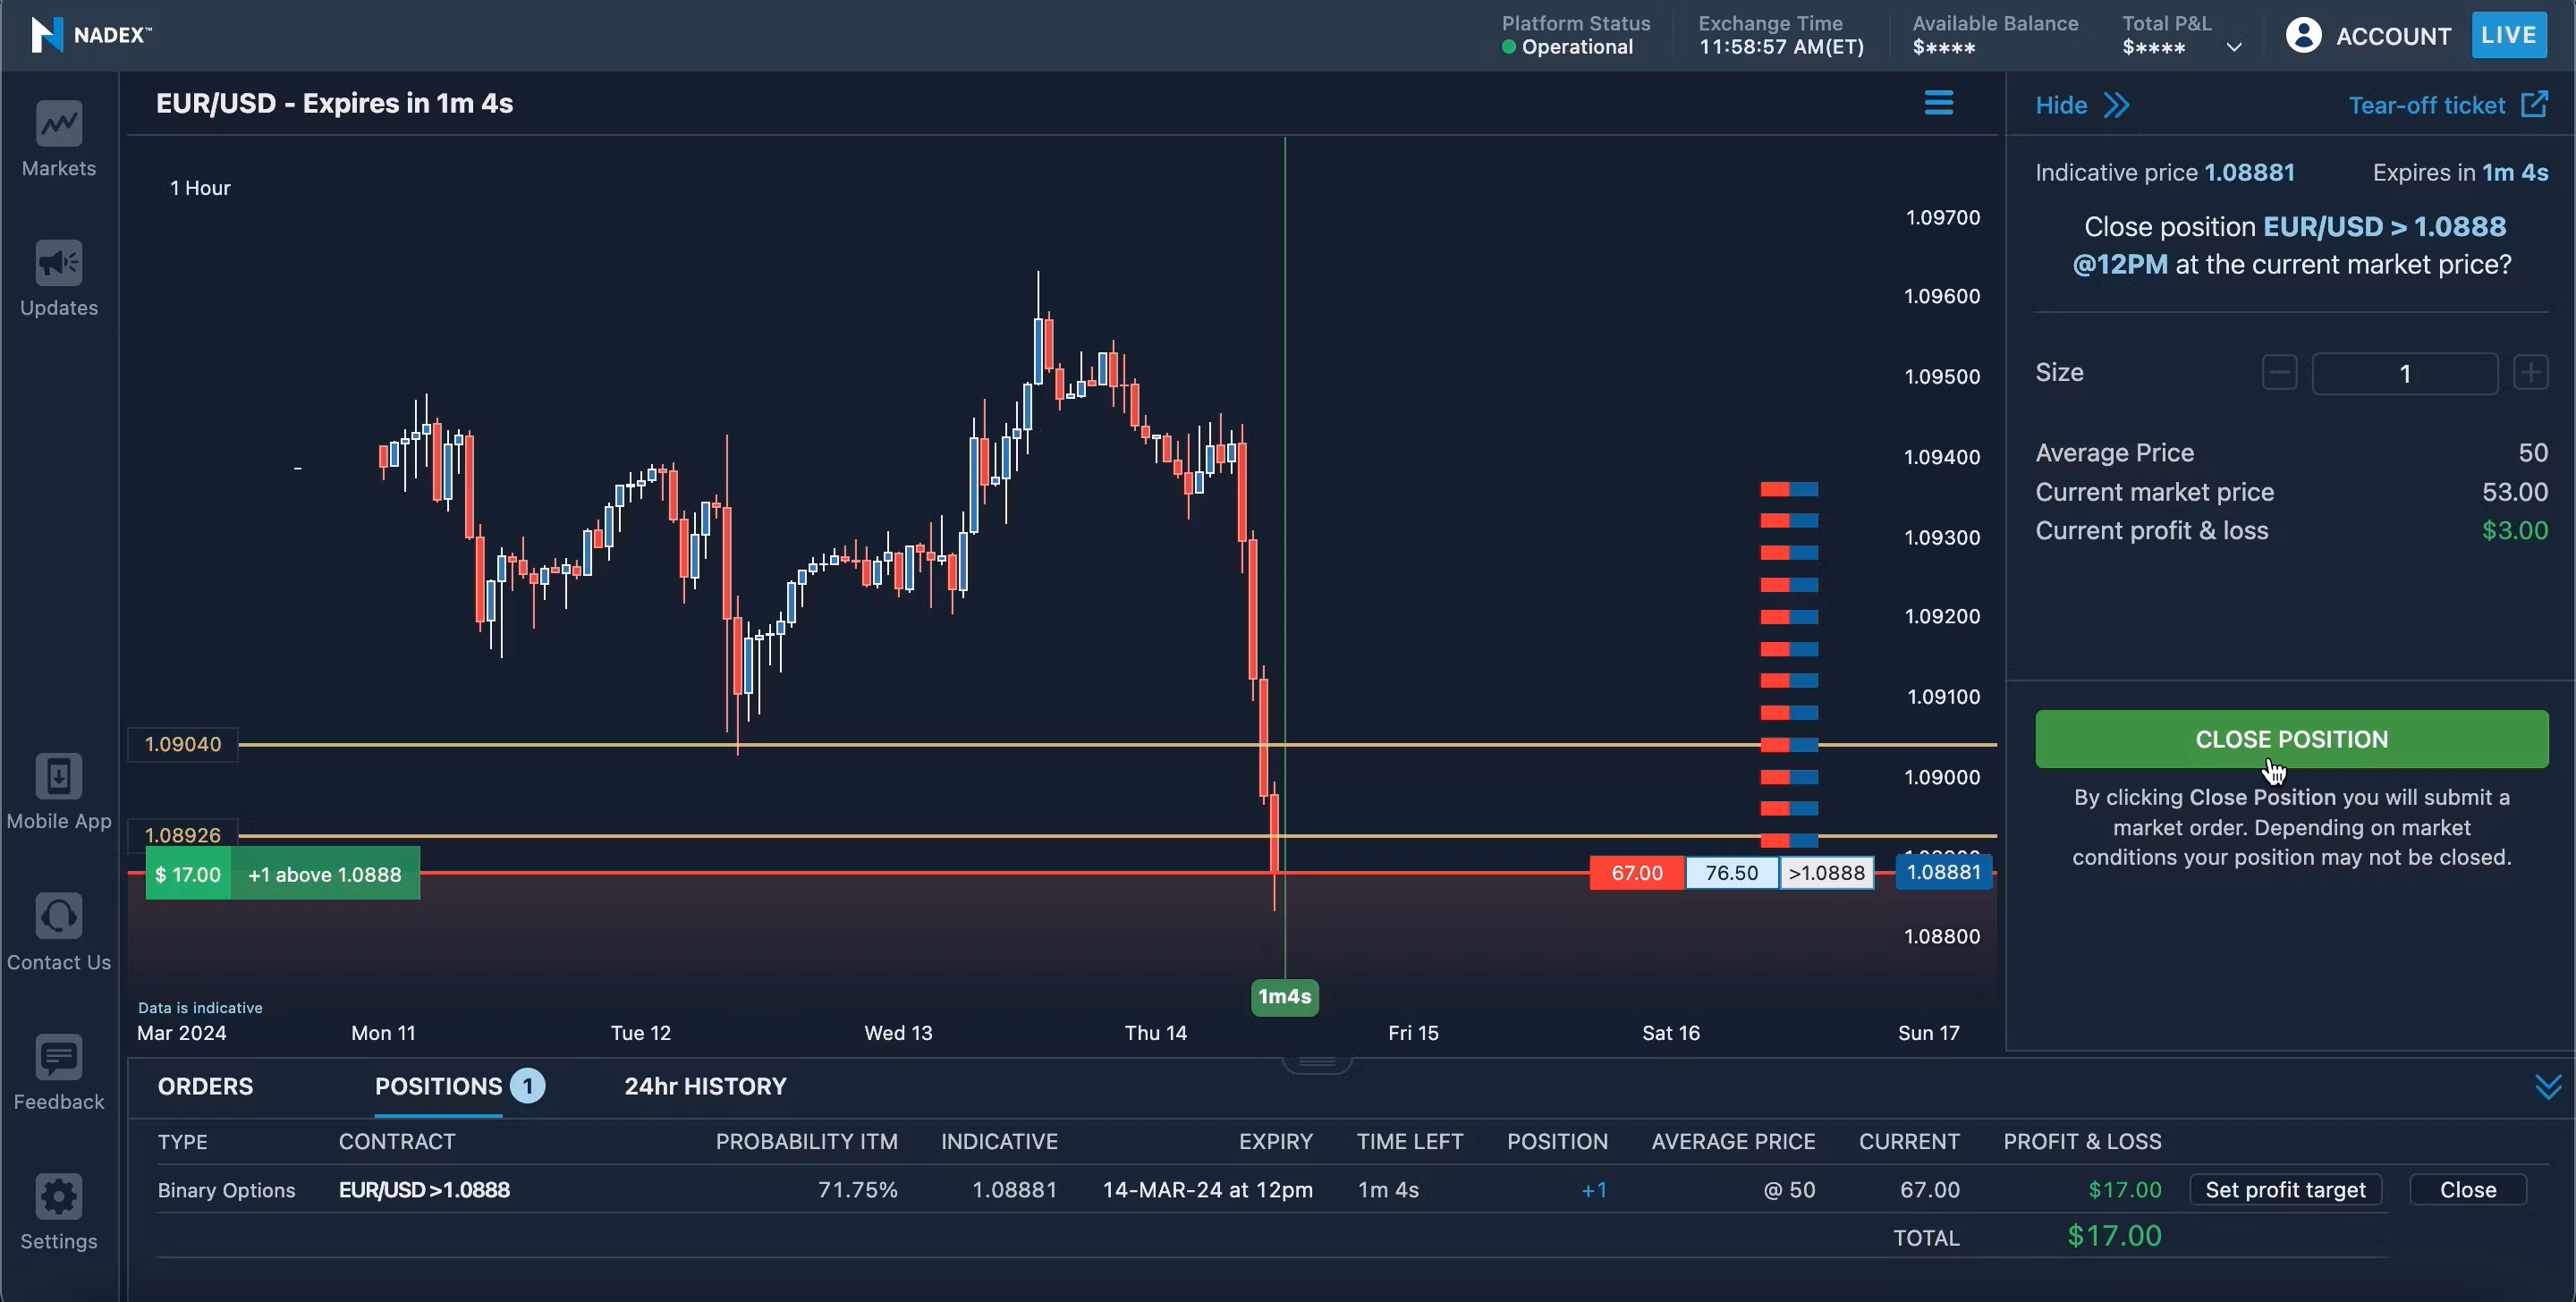Switch to the ORDERS tab
The width and height of the screenshot is (2576, 1302).
point(205,1086)
